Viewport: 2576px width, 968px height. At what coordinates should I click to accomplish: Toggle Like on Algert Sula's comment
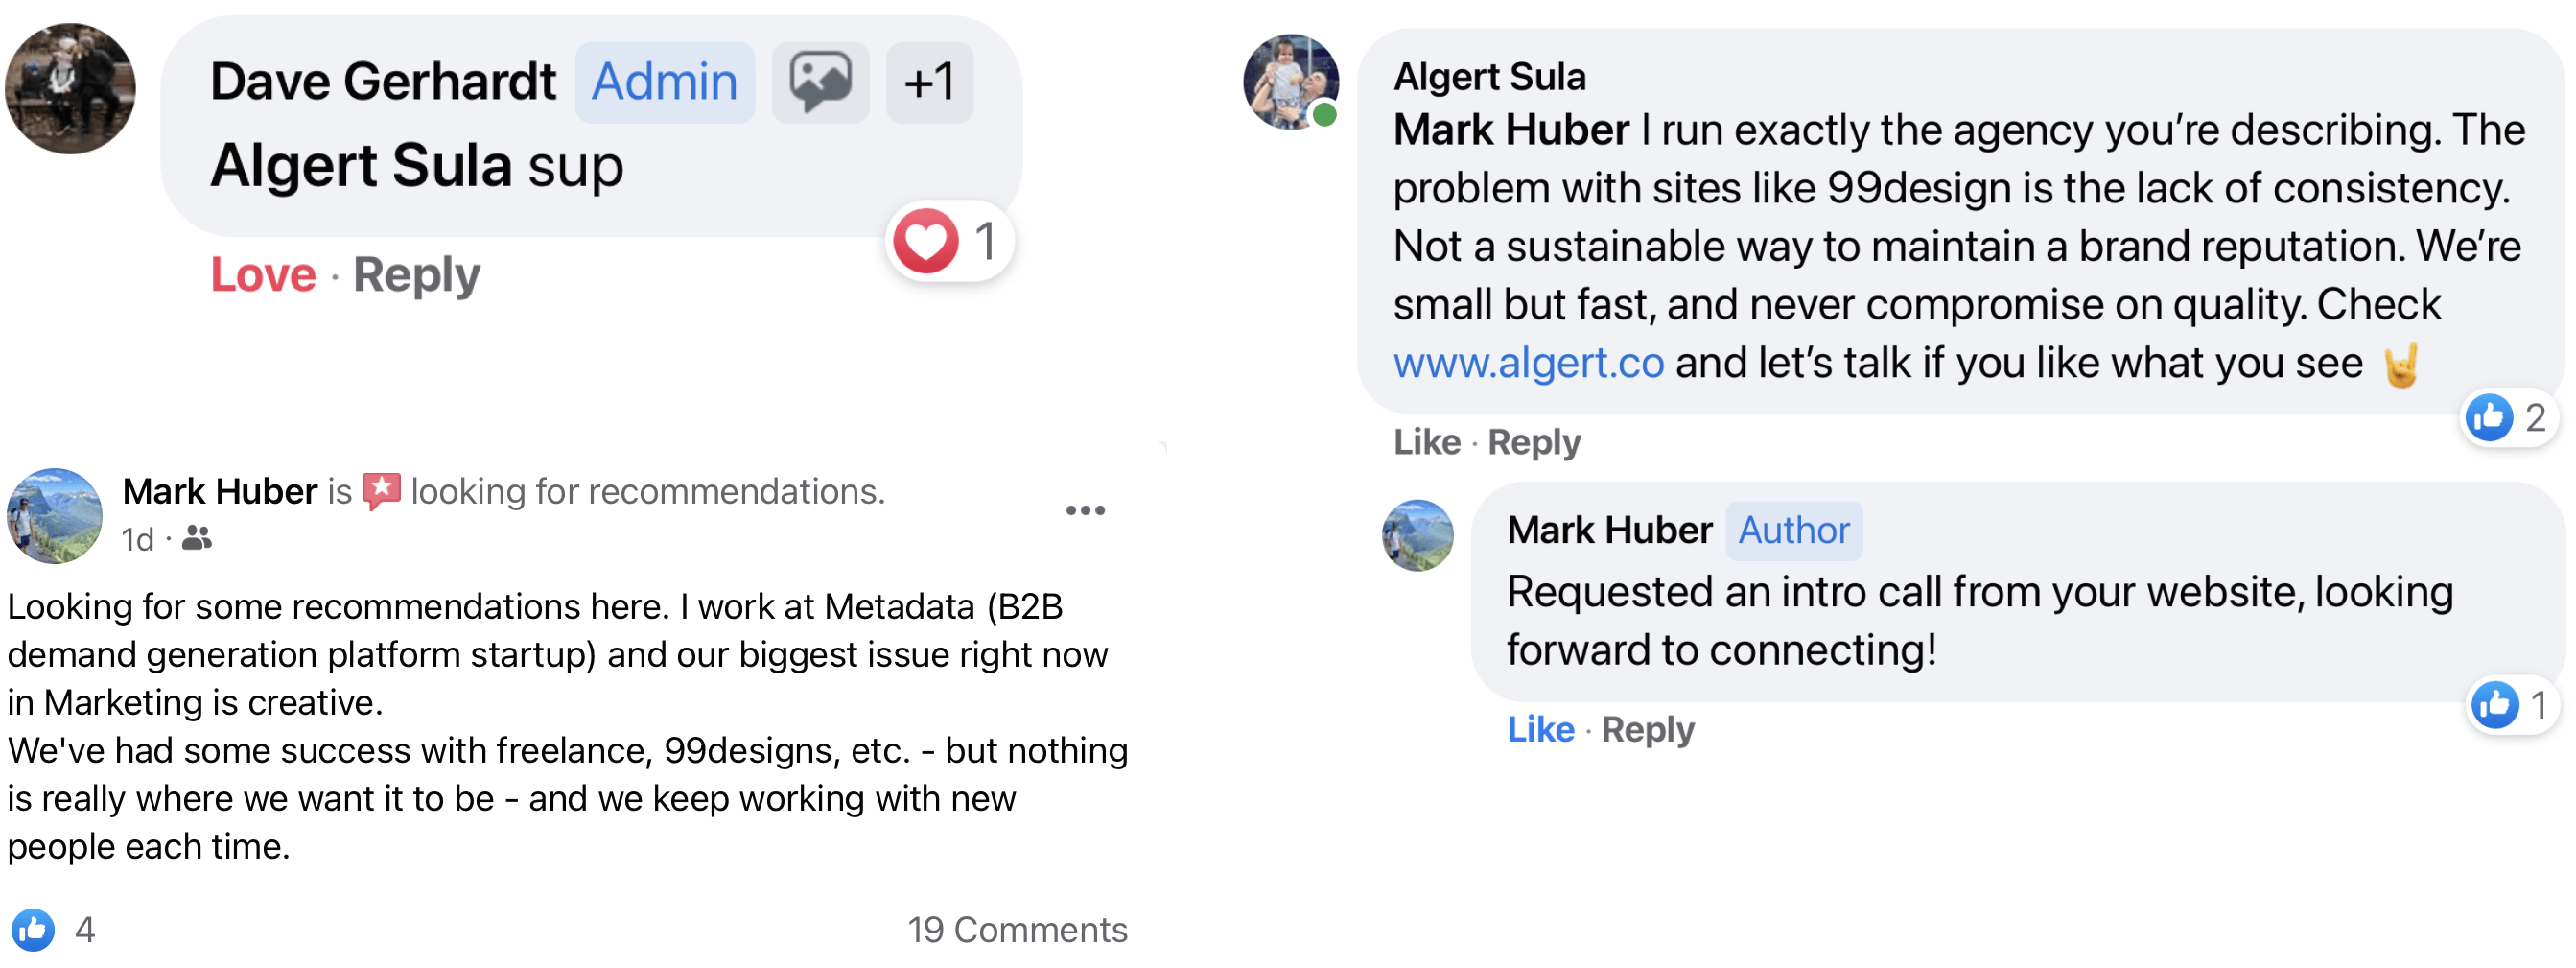[x=1426, y=442]
